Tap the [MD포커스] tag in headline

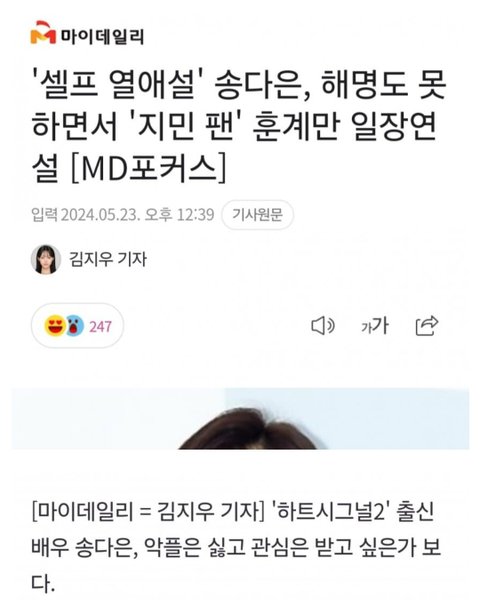[x=148, y=168]
